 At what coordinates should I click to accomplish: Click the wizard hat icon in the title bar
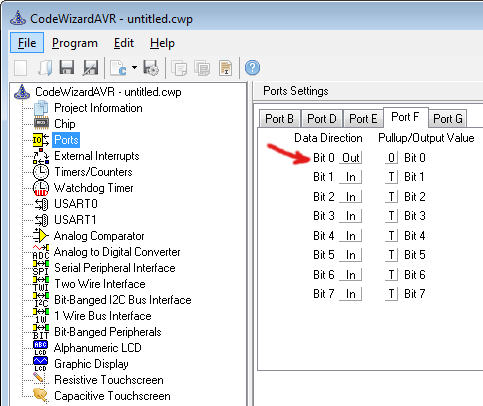(18, 18)
